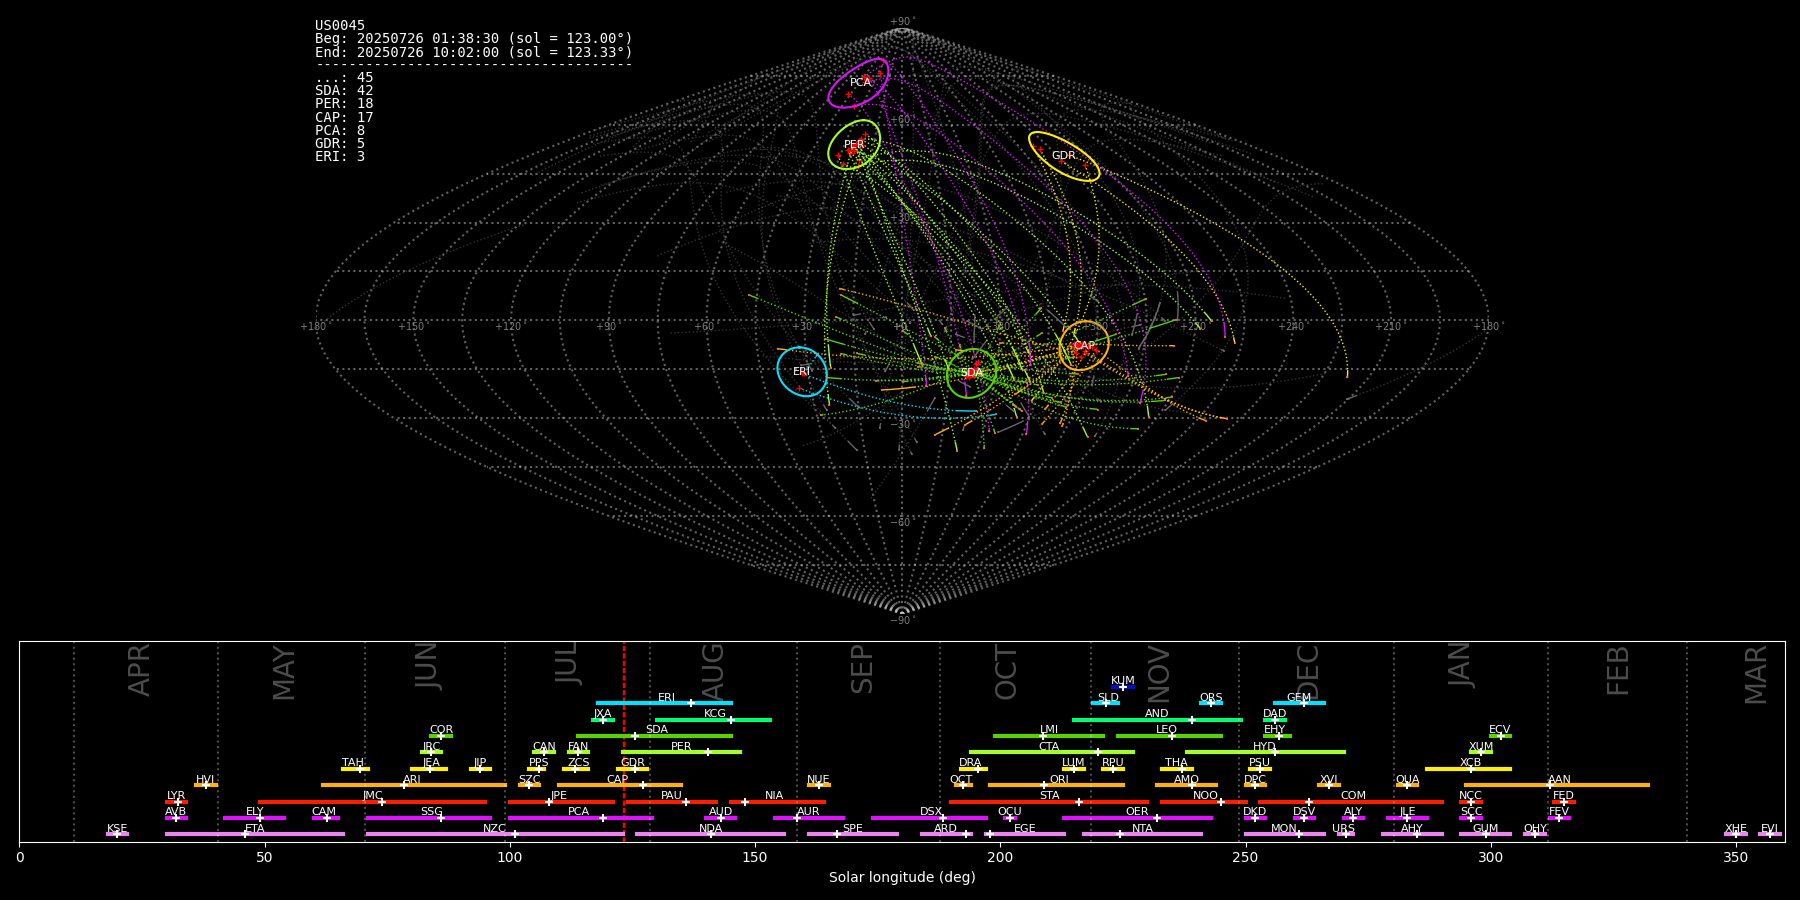Screen dimensions: 1800x900
Task: Select the orange CAP bar in the timeline
Action: (x=620, y=785)
